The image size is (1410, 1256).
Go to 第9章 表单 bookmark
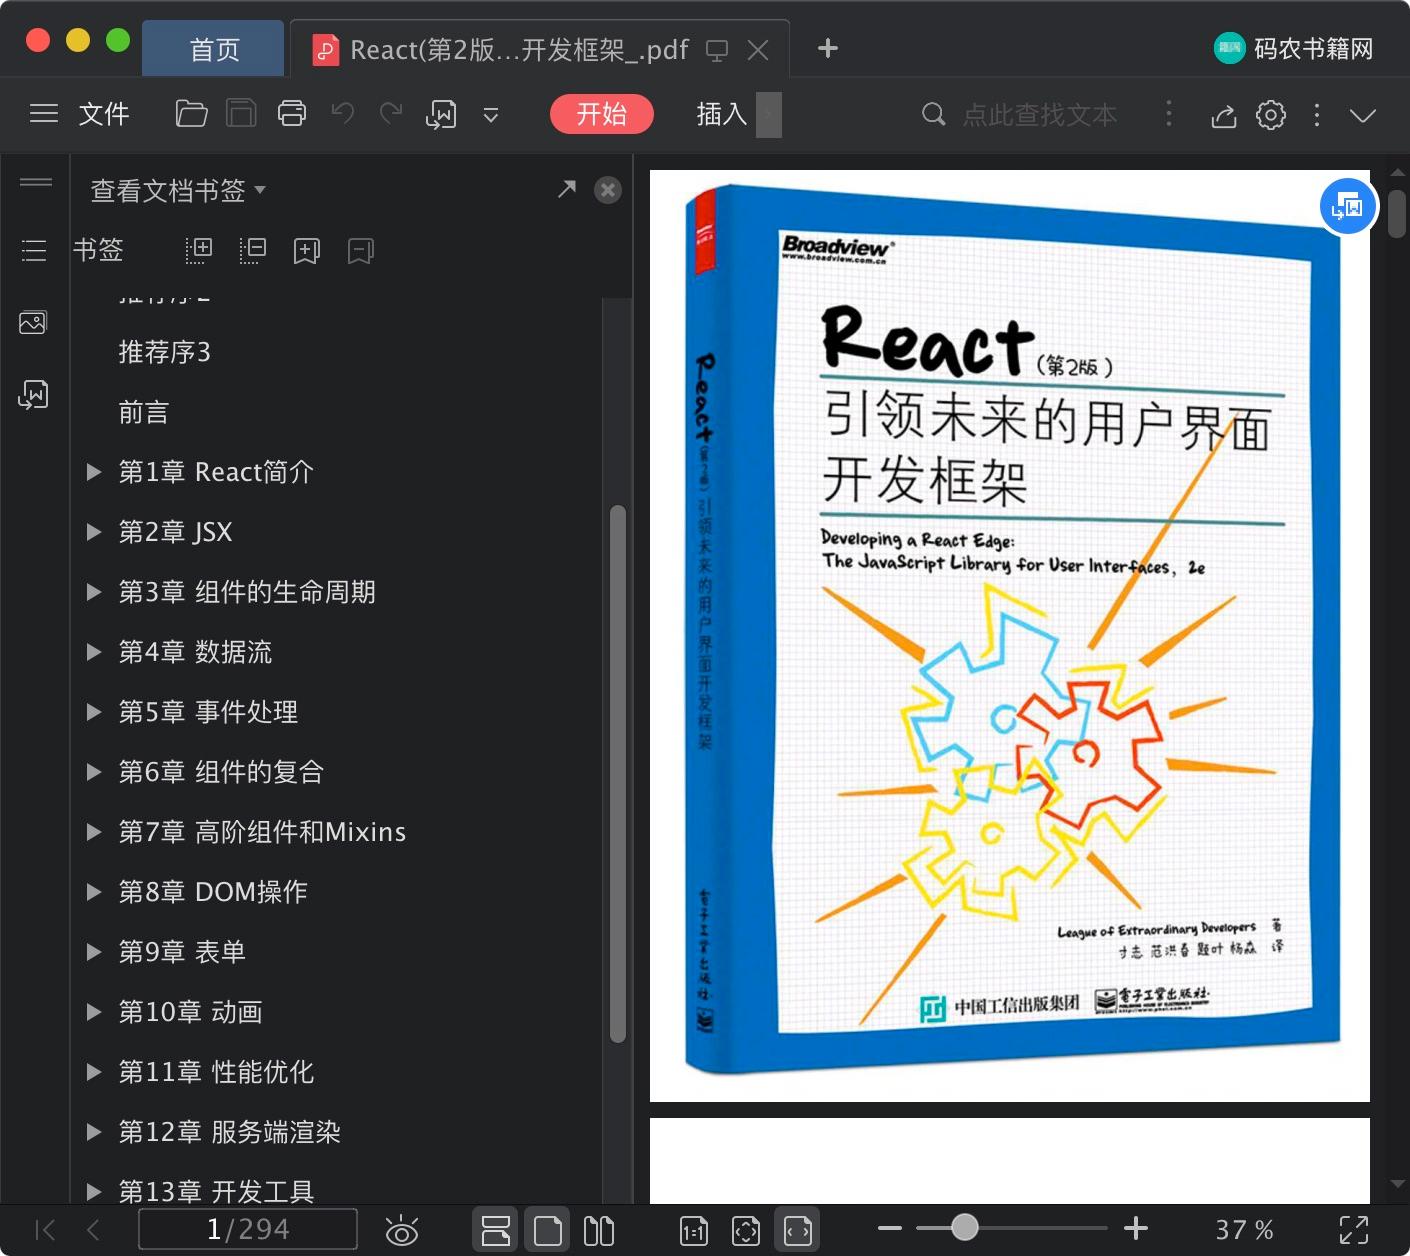coord(182,952)
